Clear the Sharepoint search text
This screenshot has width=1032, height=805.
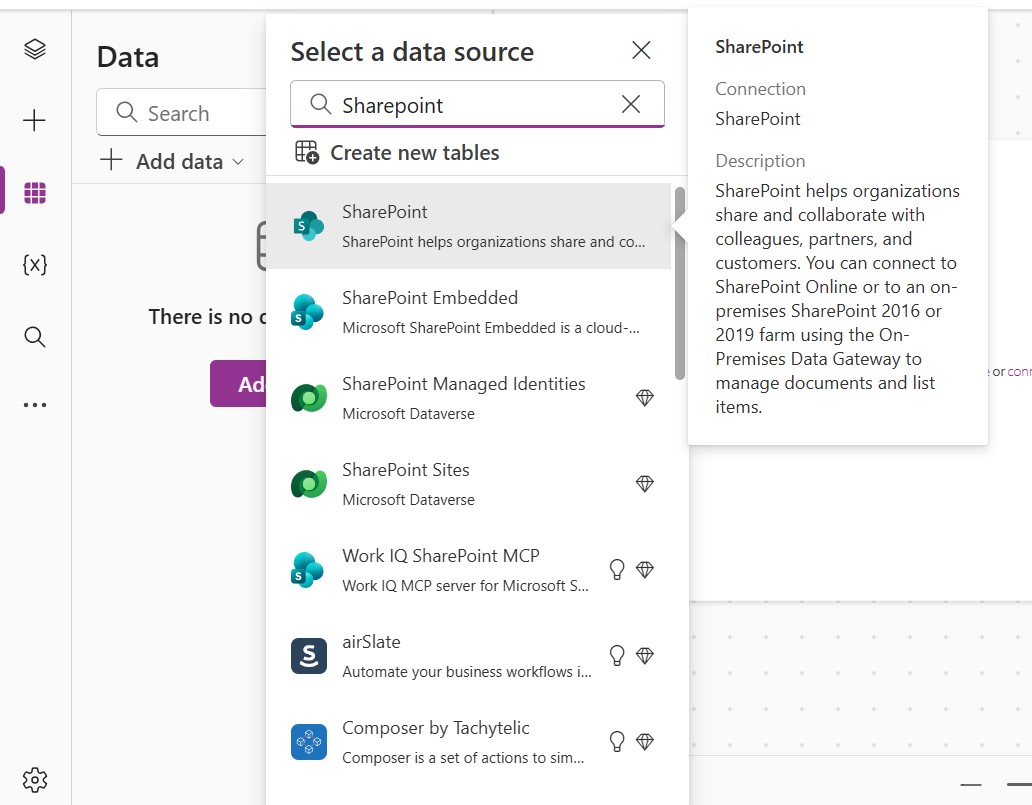tap(630, 104)
